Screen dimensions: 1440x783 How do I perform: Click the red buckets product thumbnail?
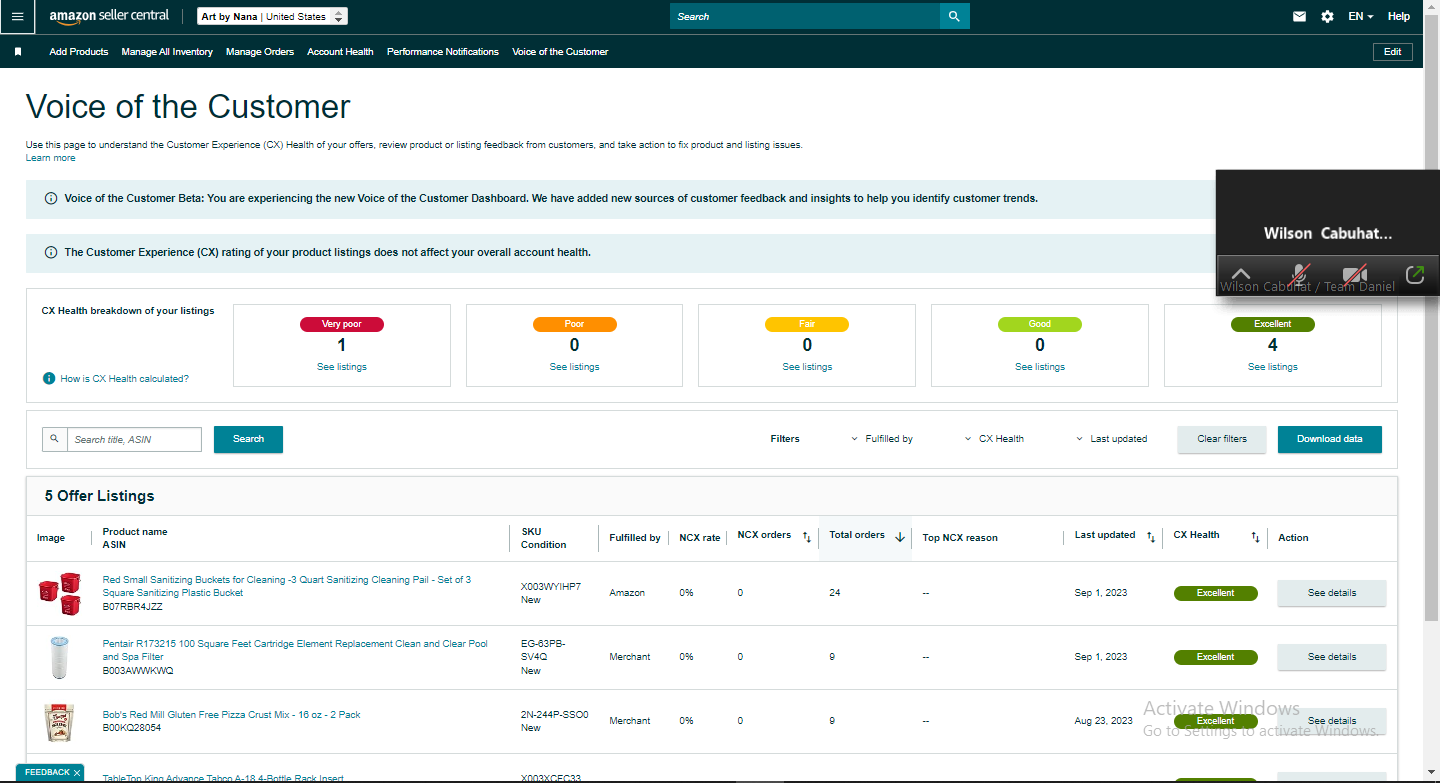click(x=59, y=593)
